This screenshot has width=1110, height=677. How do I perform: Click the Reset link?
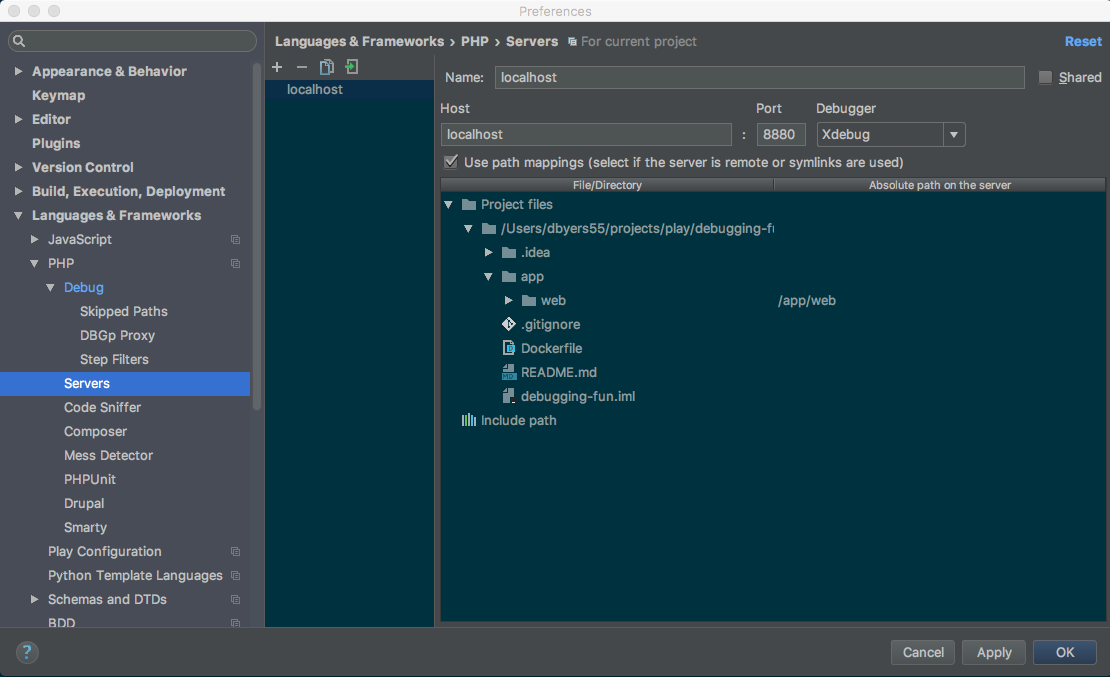tap(1083, 41)
